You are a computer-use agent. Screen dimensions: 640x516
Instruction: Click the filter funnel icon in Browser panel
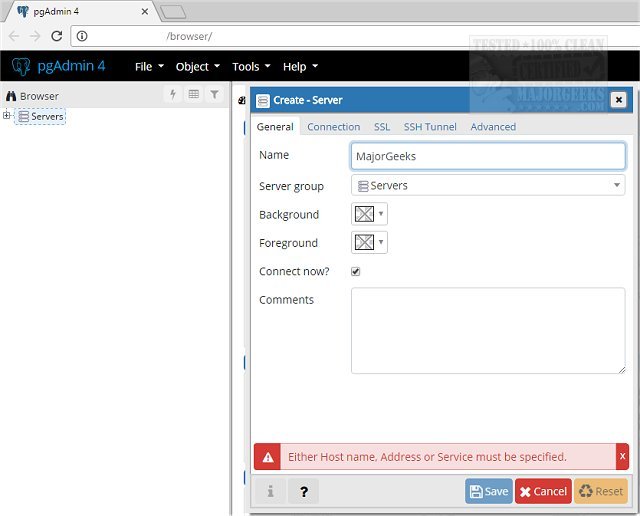click(214, 94)
